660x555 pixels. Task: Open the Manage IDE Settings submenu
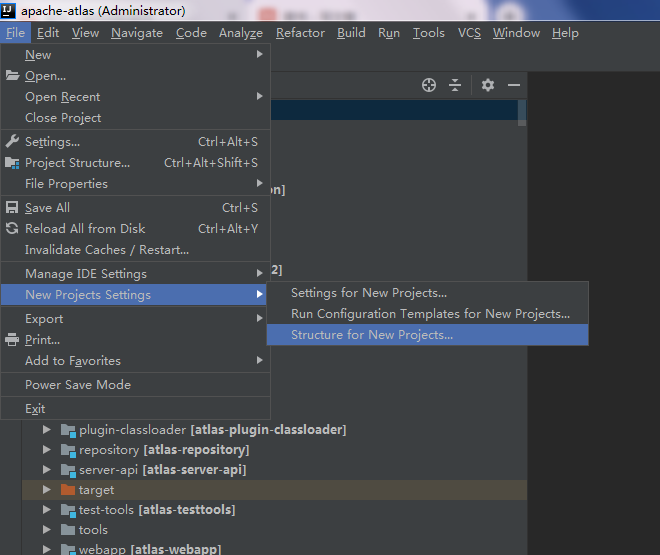(x=135, y=274)
